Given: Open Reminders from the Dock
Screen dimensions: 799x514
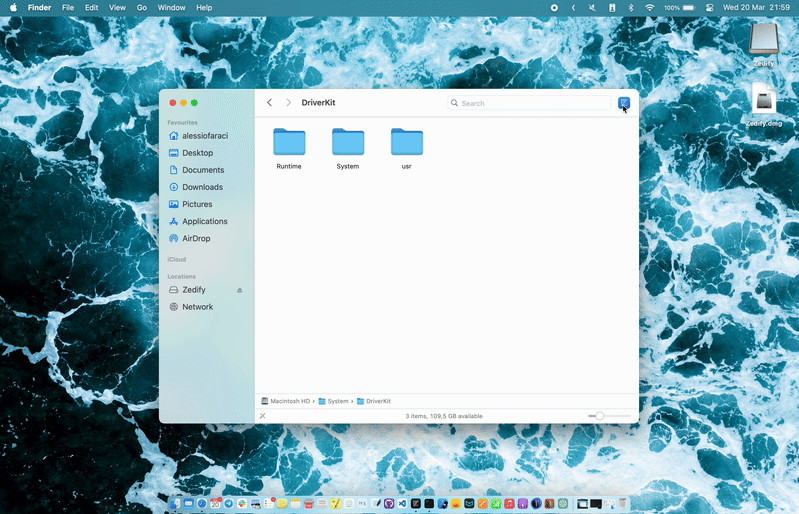Looking at the screenshot, I should pyautogui.click(x=269, y=504).
